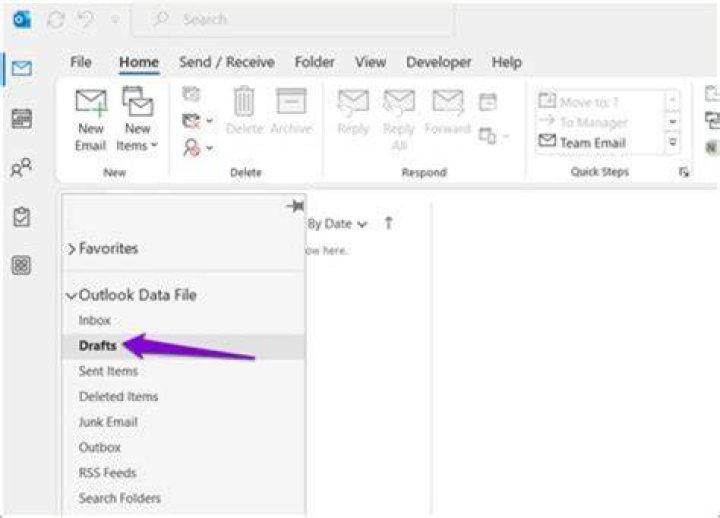Screen dimensions: 720x518
Task: Expand the Quick Steps gallery
Action: coord(673,143)
